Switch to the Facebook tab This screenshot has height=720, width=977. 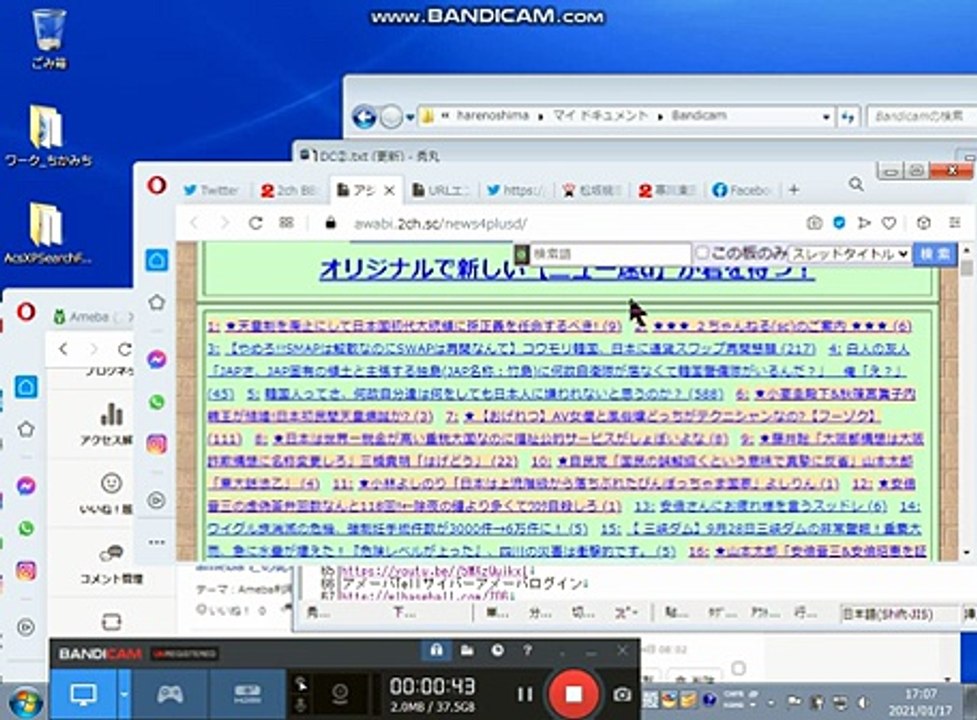[742, 190]
